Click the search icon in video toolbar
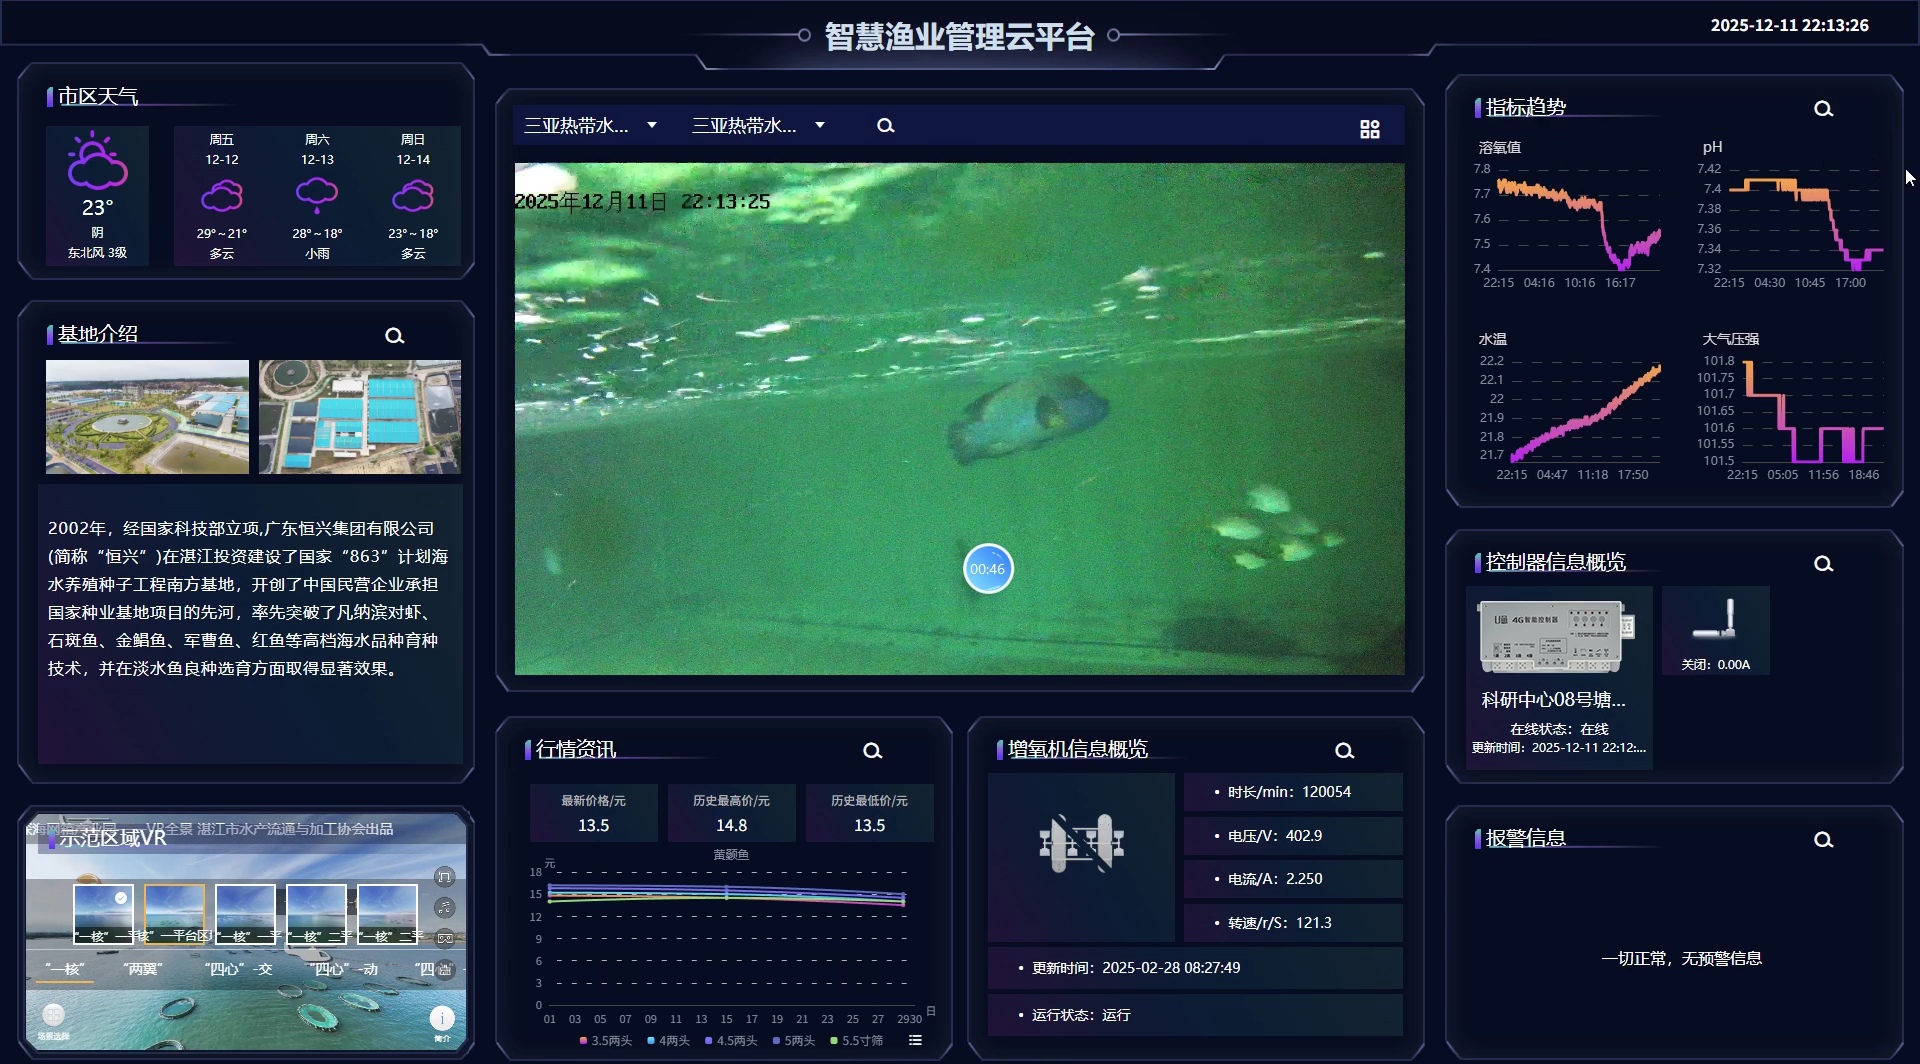Screen dimensions: 1920x1064 [885, 126]
